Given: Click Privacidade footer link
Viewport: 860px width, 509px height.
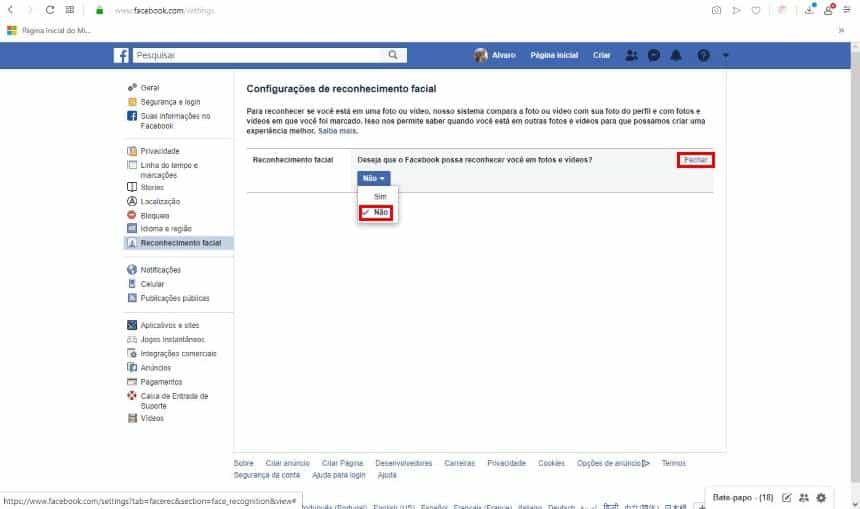Looking at the screenshot, I should click(x=506, y=463).
